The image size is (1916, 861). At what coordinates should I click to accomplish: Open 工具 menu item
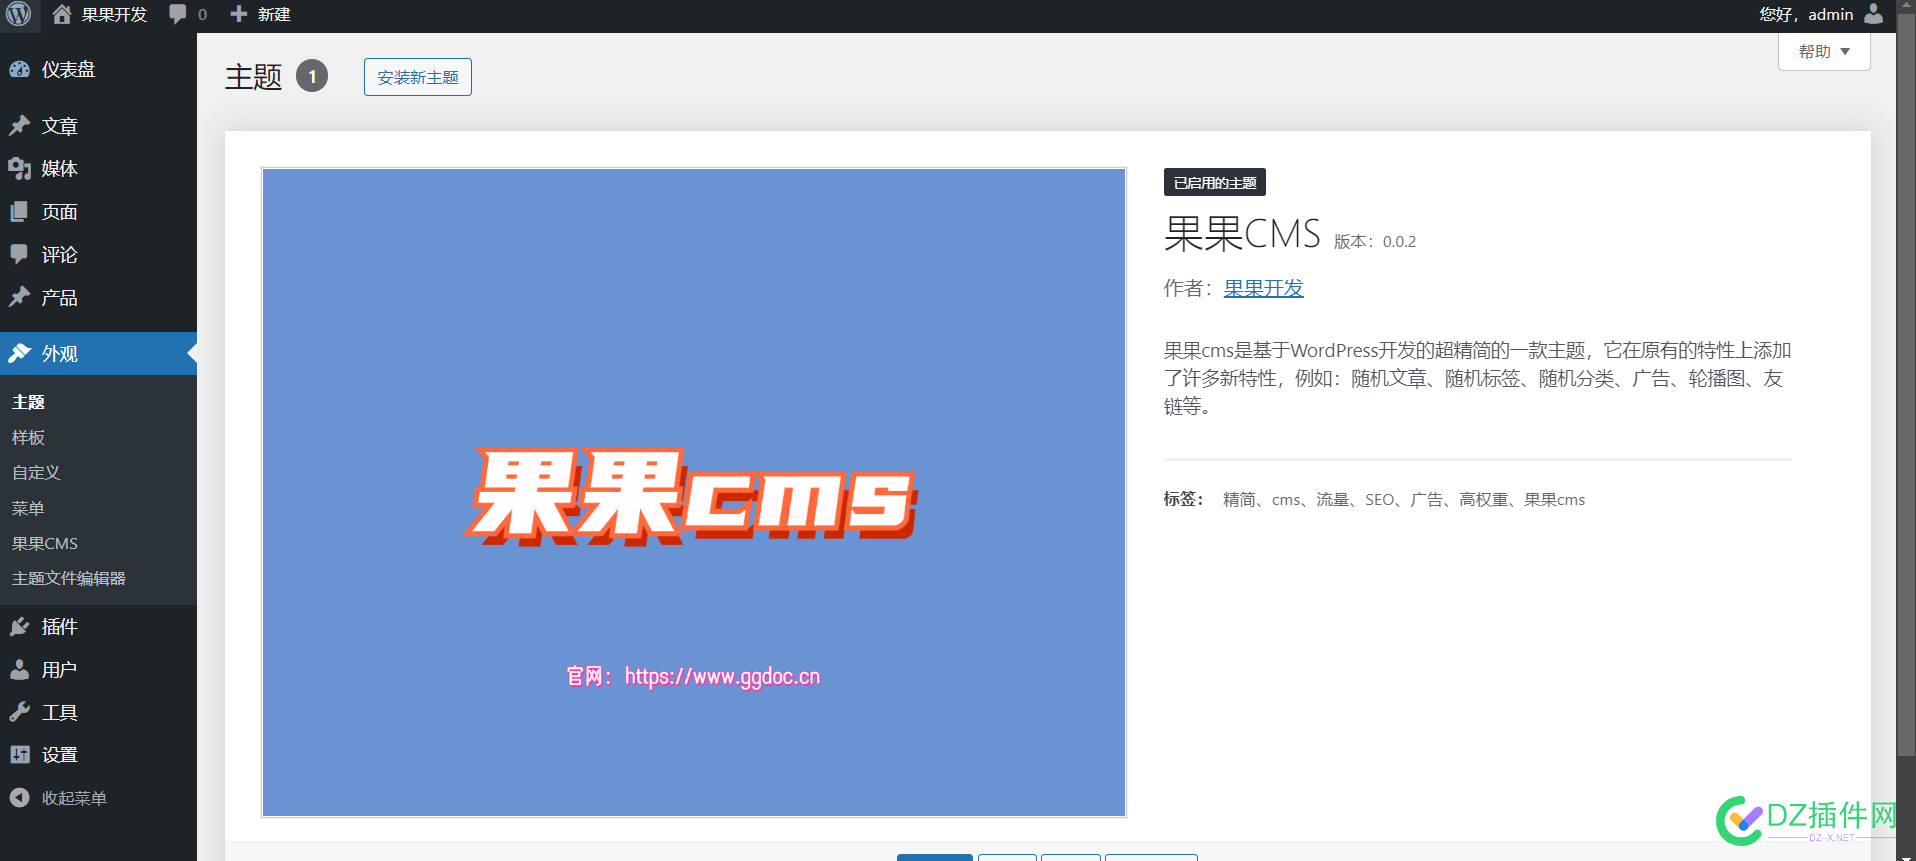click(x=98, y=713)
